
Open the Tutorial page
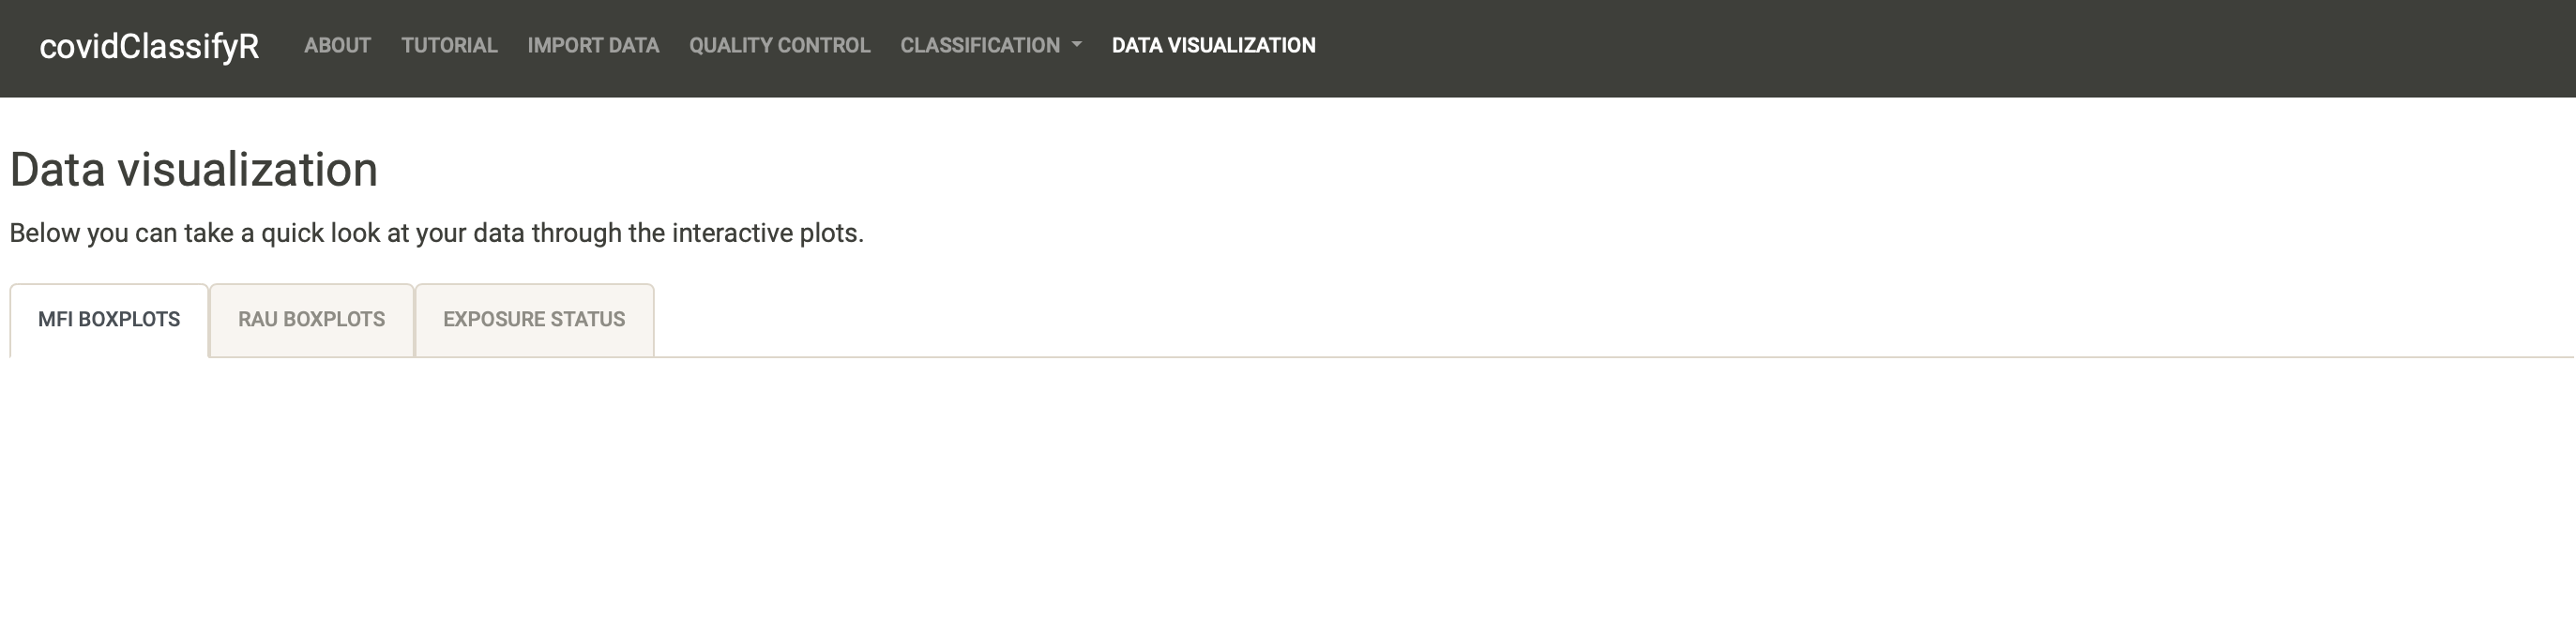[449, 45]
